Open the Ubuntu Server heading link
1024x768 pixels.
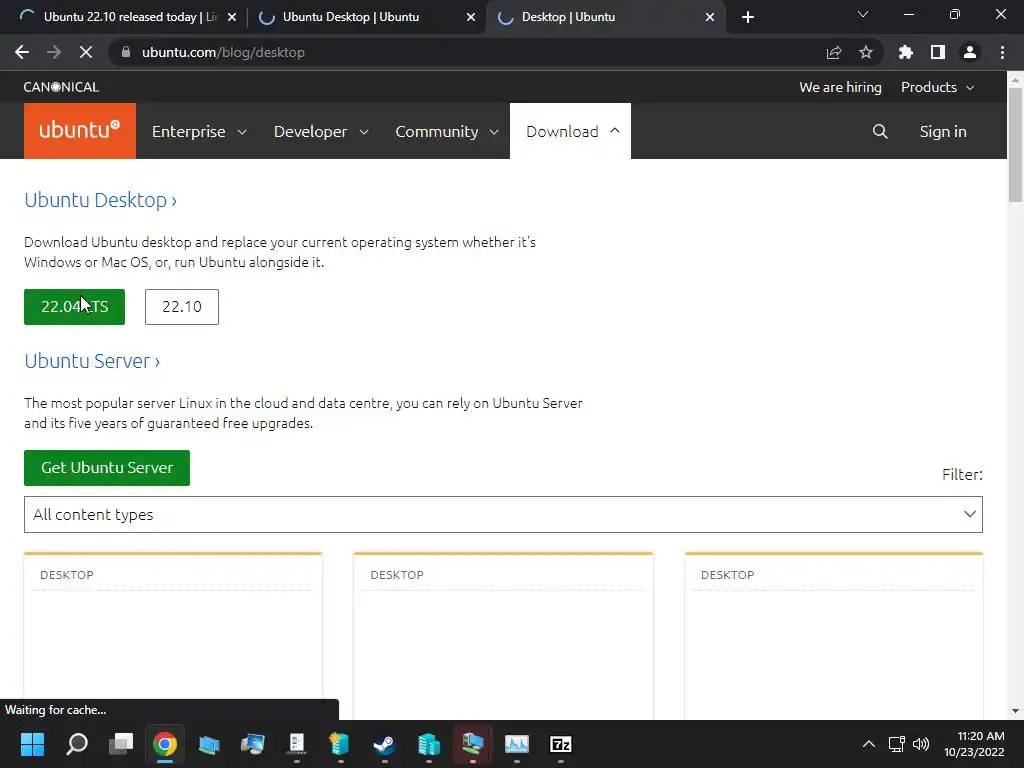pos(92,361)
